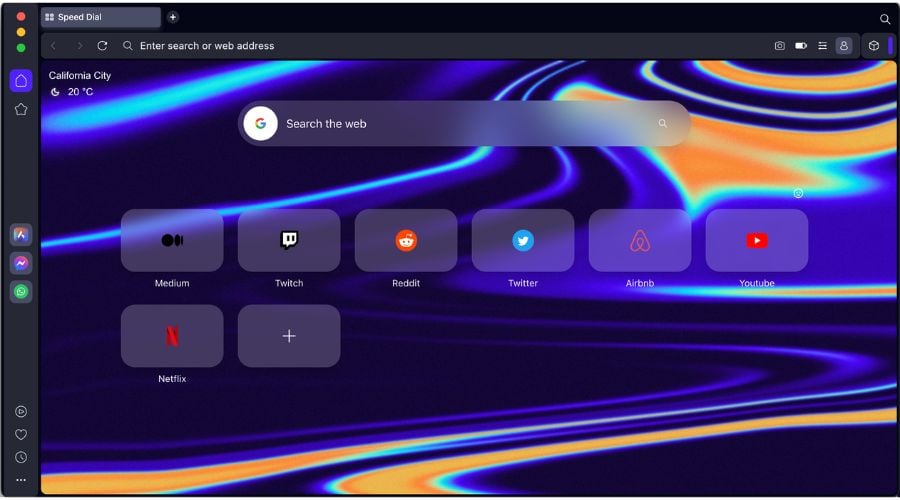Open the Netflix speed dial tile
The image size is (900, 500).
pos(172,336)
